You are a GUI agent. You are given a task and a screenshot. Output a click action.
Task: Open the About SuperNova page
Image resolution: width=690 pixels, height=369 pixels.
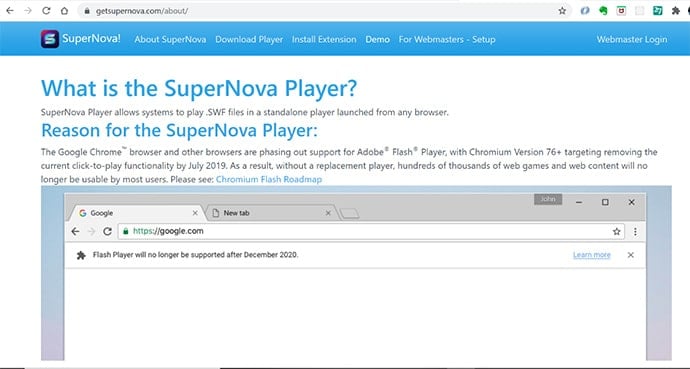(170, 40)
